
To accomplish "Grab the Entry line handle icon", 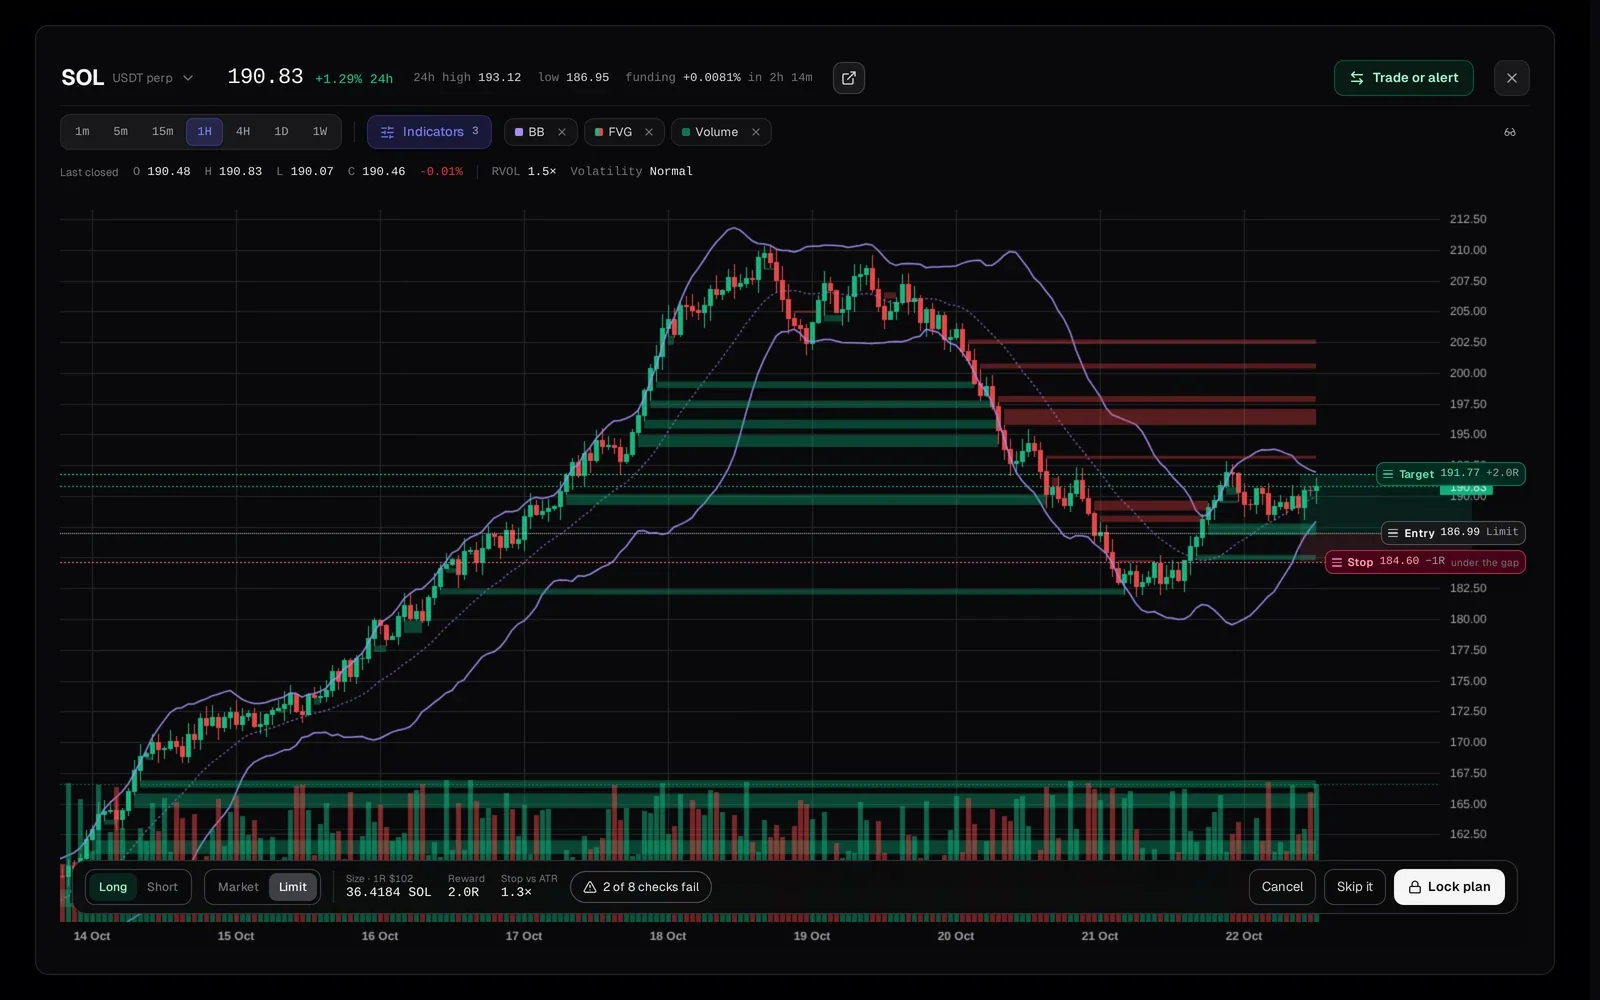I will (1393, 533).
